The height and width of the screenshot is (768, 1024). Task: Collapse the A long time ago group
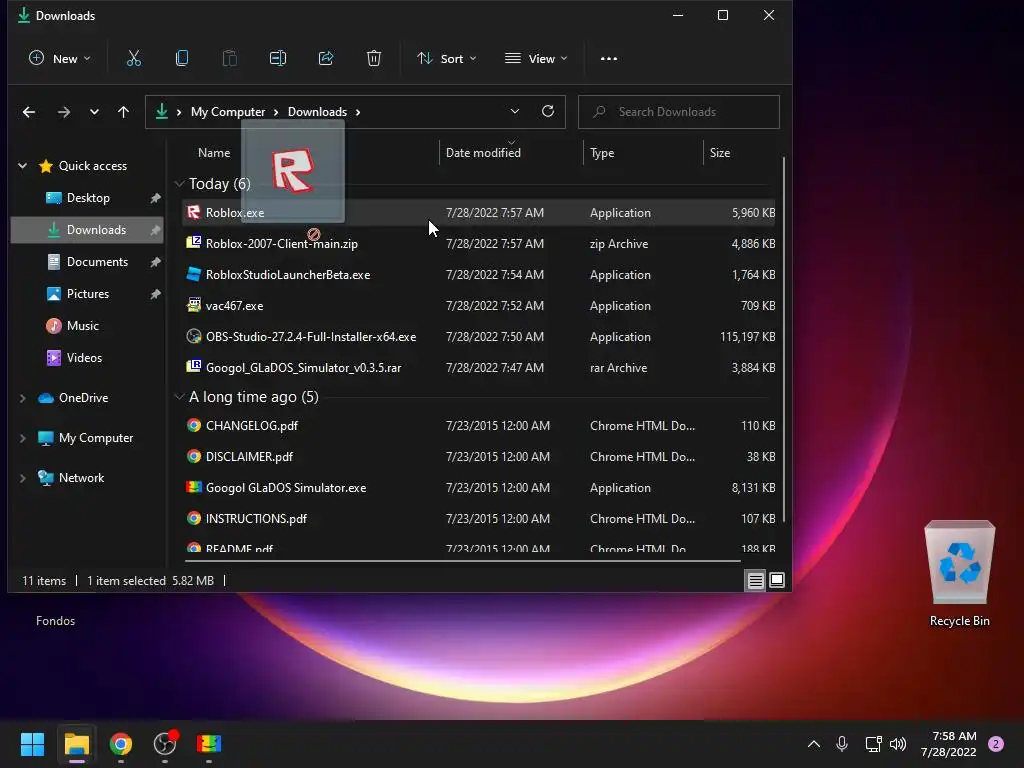coord(180,396)
